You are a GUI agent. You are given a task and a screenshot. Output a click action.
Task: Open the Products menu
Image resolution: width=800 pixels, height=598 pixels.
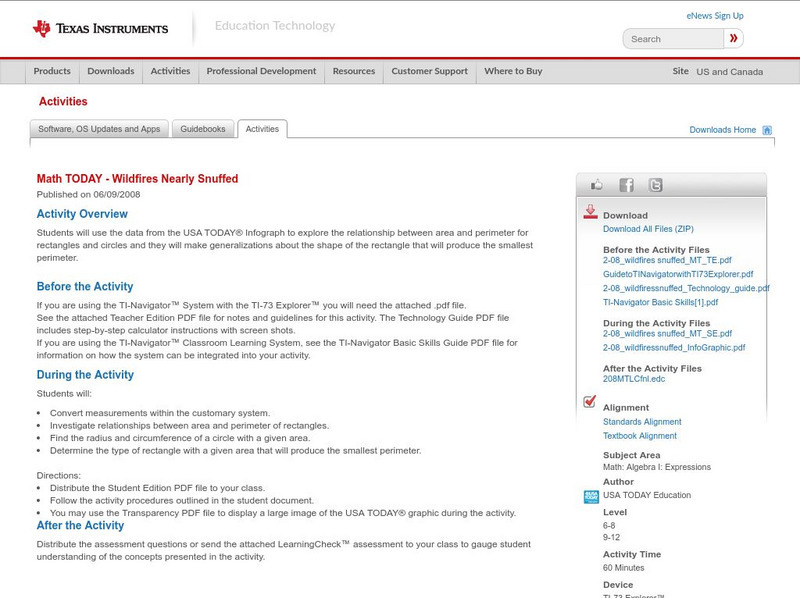click(52, 71)
